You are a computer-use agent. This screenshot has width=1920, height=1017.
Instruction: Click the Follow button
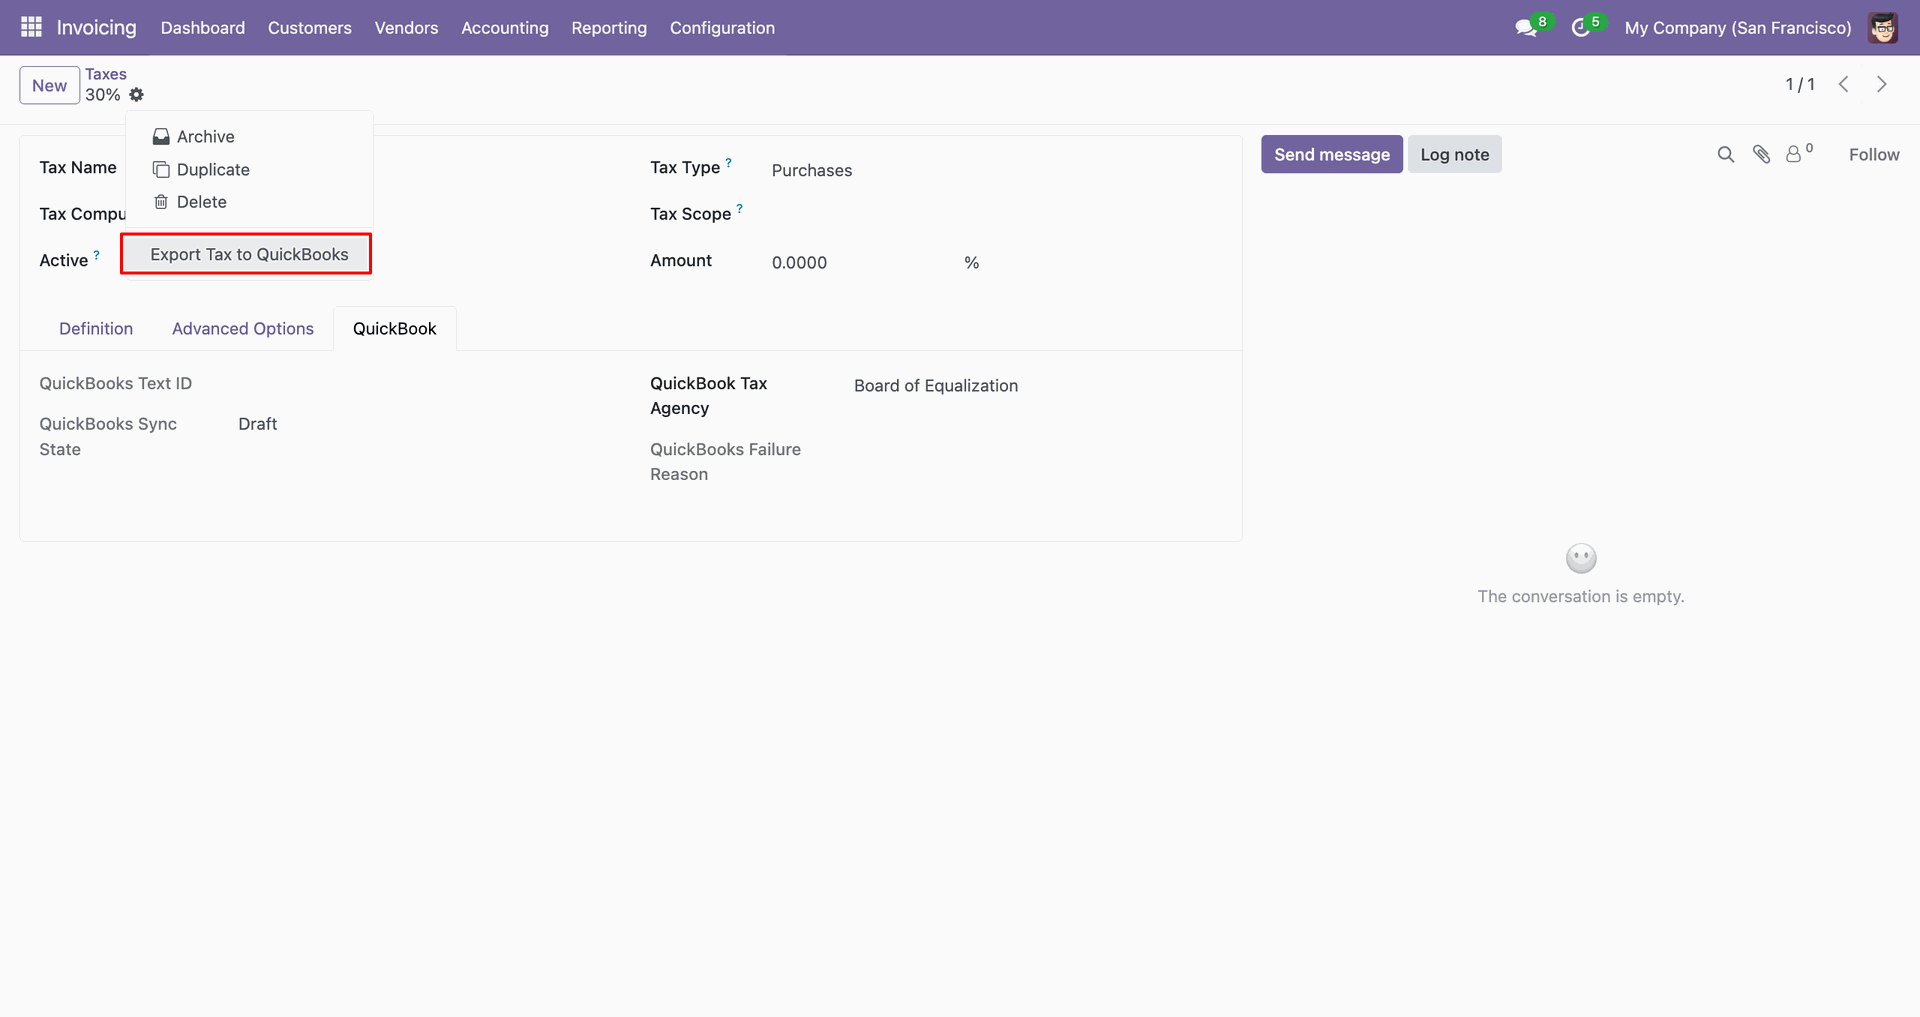(1874, 154)
